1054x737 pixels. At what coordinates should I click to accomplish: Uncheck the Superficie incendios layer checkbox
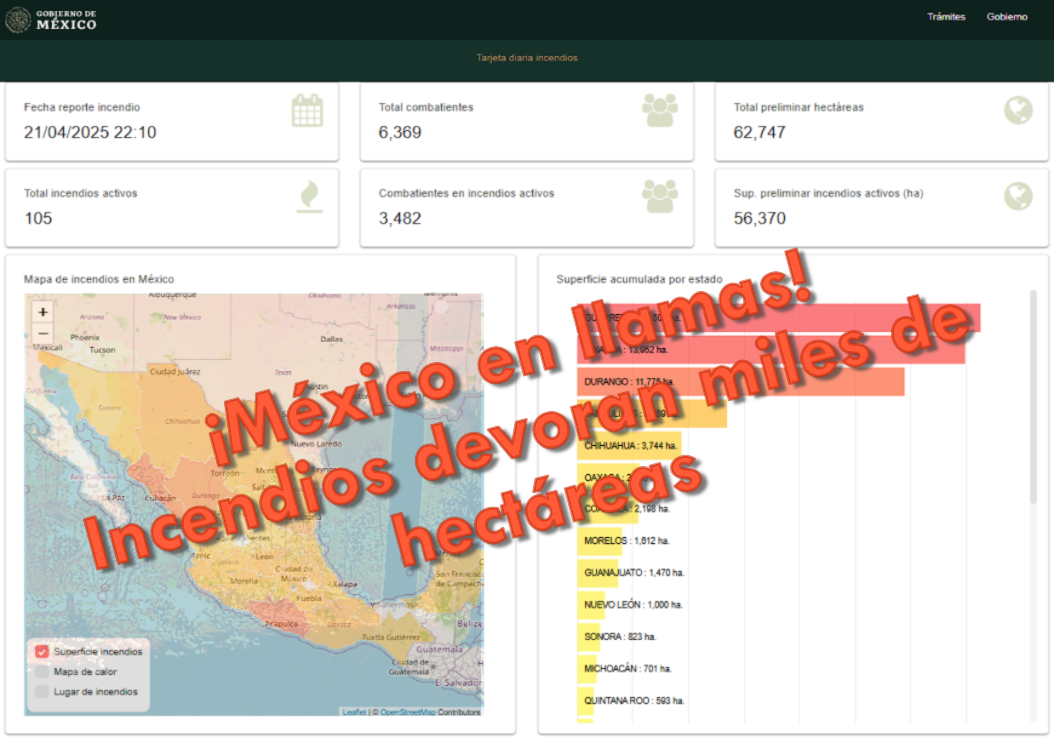[42, 652]
